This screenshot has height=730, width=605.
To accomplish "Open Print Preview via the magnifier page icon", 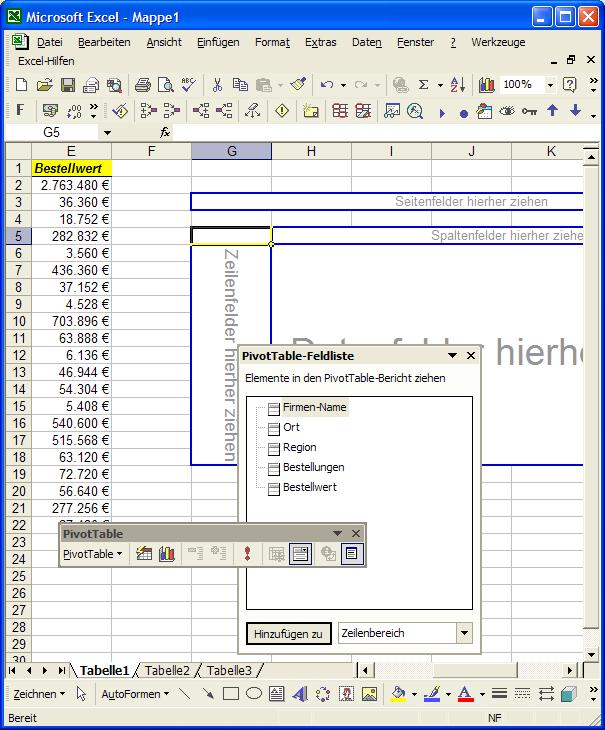I will click(x=165, y=85).
